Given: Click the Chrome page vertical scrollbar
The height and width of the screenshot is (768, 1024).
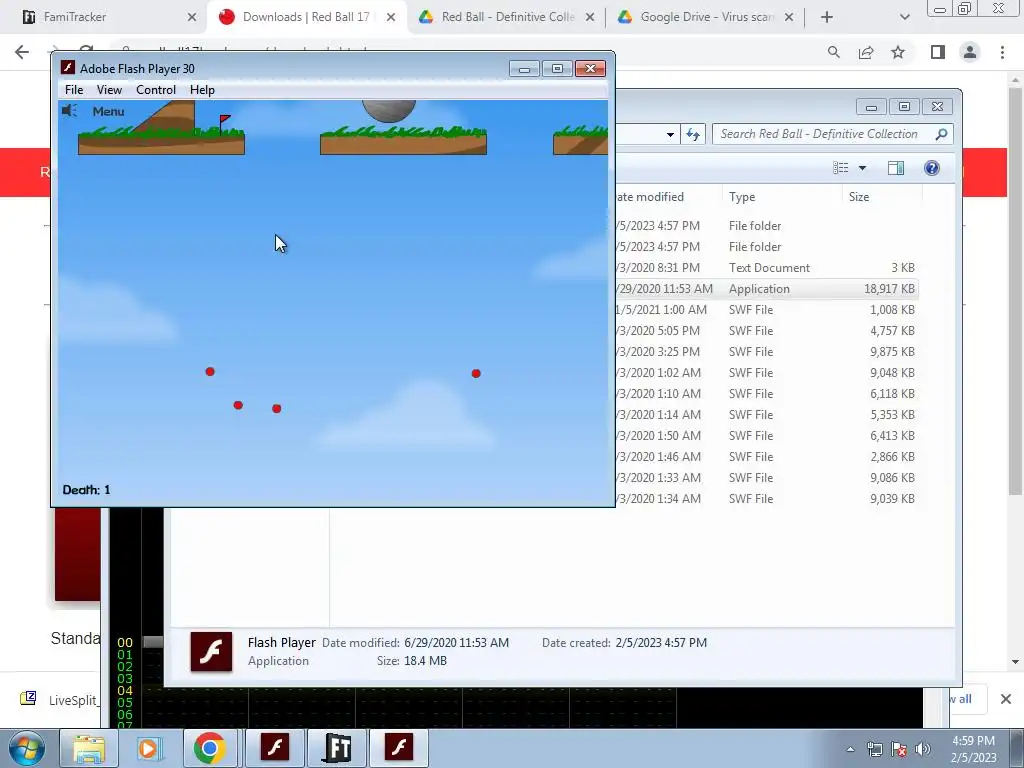Looking at the screenshot, I should (x=1015, y=291).
